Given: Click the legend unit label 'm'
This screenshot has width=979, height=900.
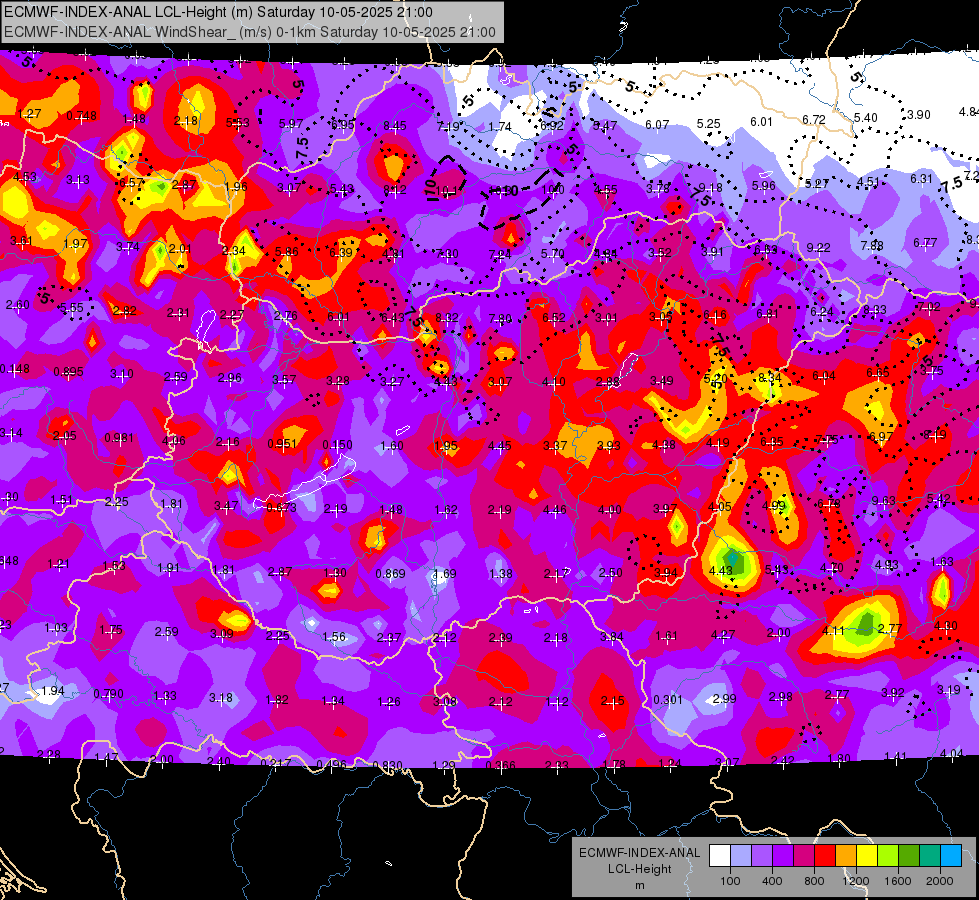Looking at the screenshot, I should click(x=639, y=885).
